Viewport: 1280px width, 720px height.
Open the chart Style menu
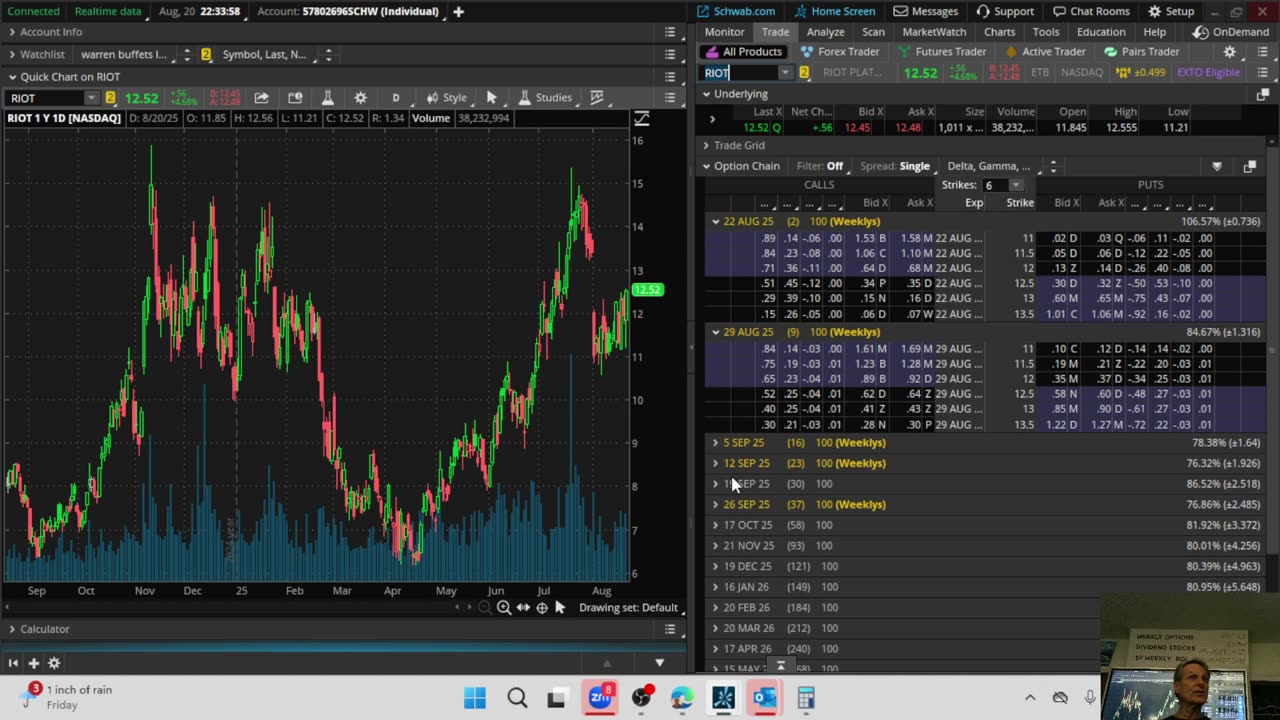446,97
